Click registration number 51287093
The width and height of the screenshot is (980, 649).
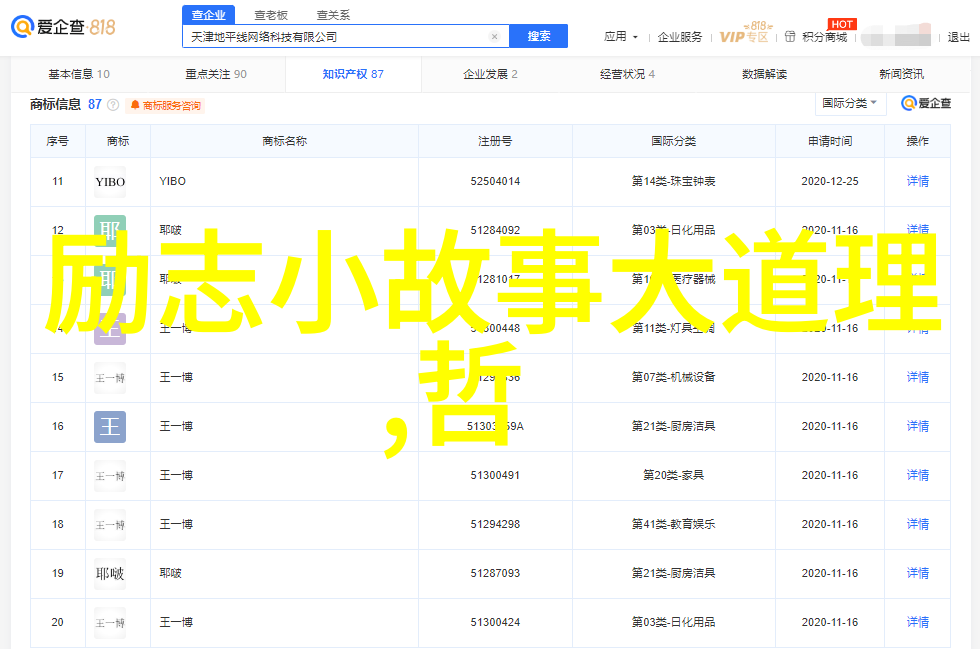495,573
